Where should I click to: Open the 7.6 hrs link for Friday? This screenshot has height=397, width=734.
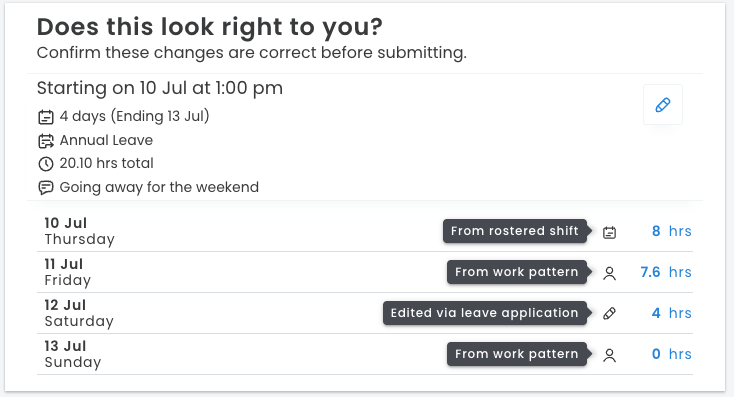point(666,272)
